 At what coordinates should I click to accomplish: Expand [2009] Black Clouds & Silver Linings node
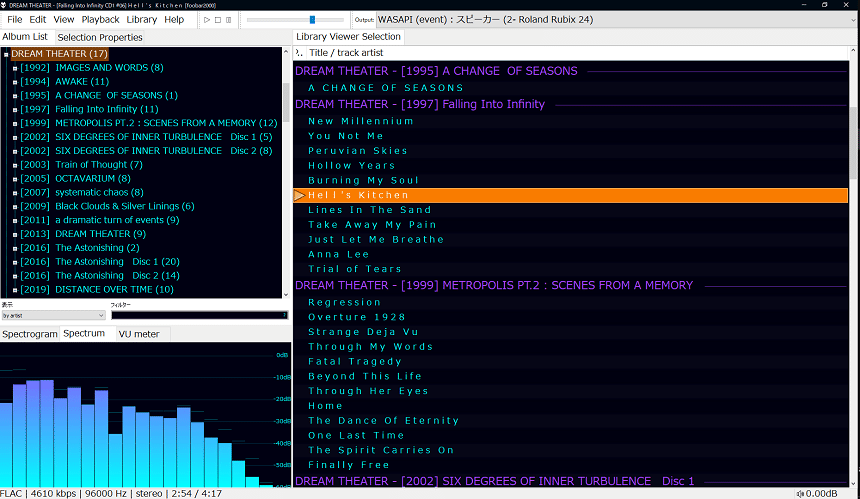point(15,207)
